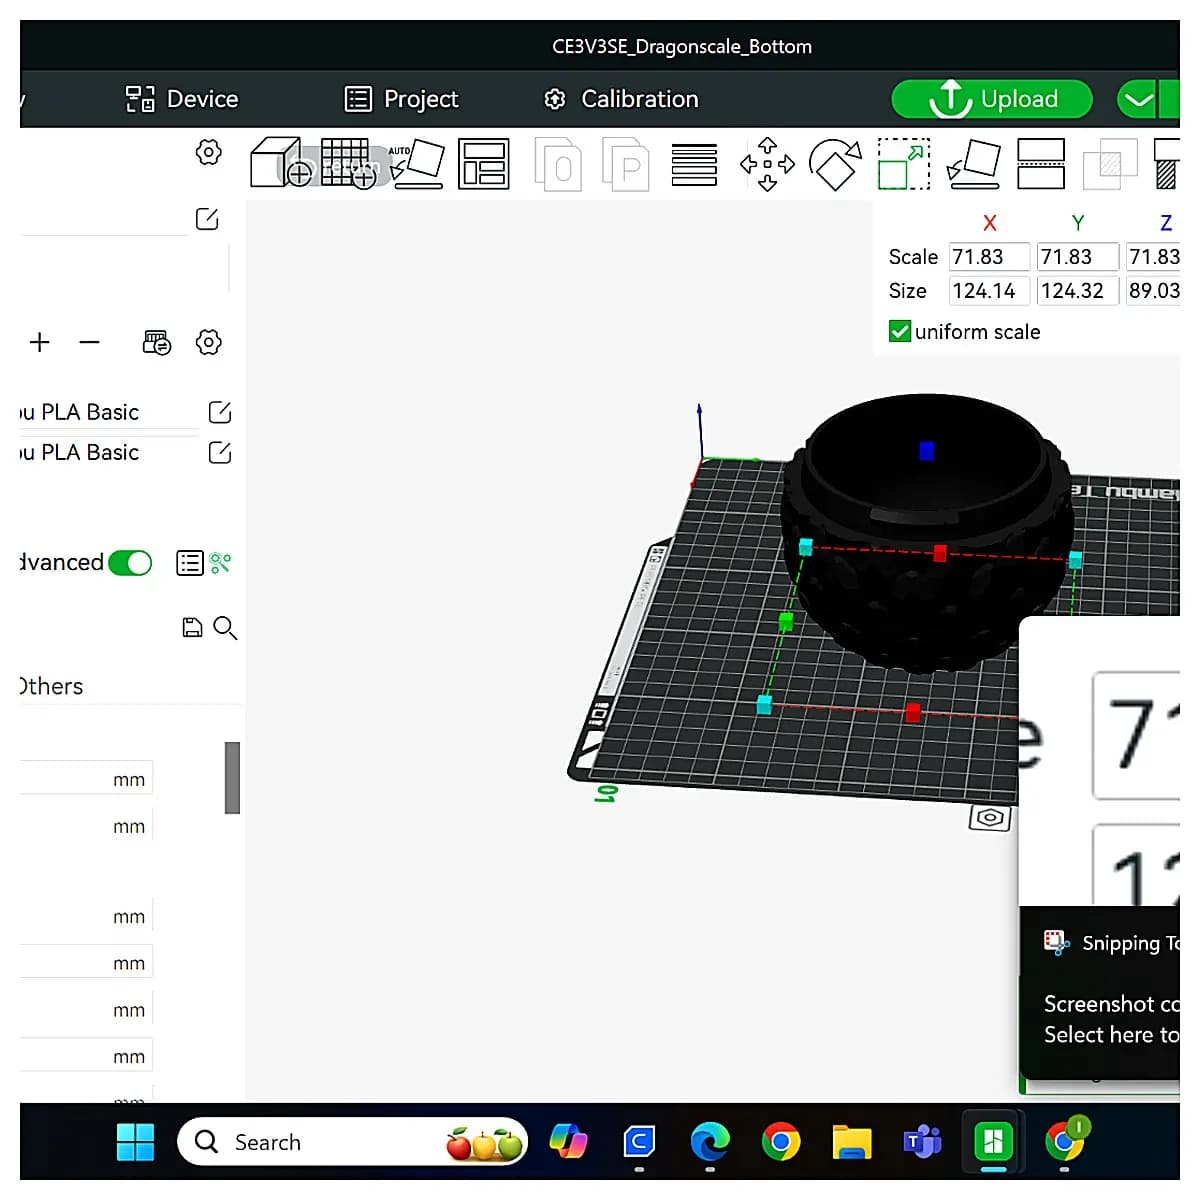Toggle the Advanced settings switch
Image resolution: width=1200 pixels, height=1200 pixels.
pyautogui.click(x=130, y=563)
